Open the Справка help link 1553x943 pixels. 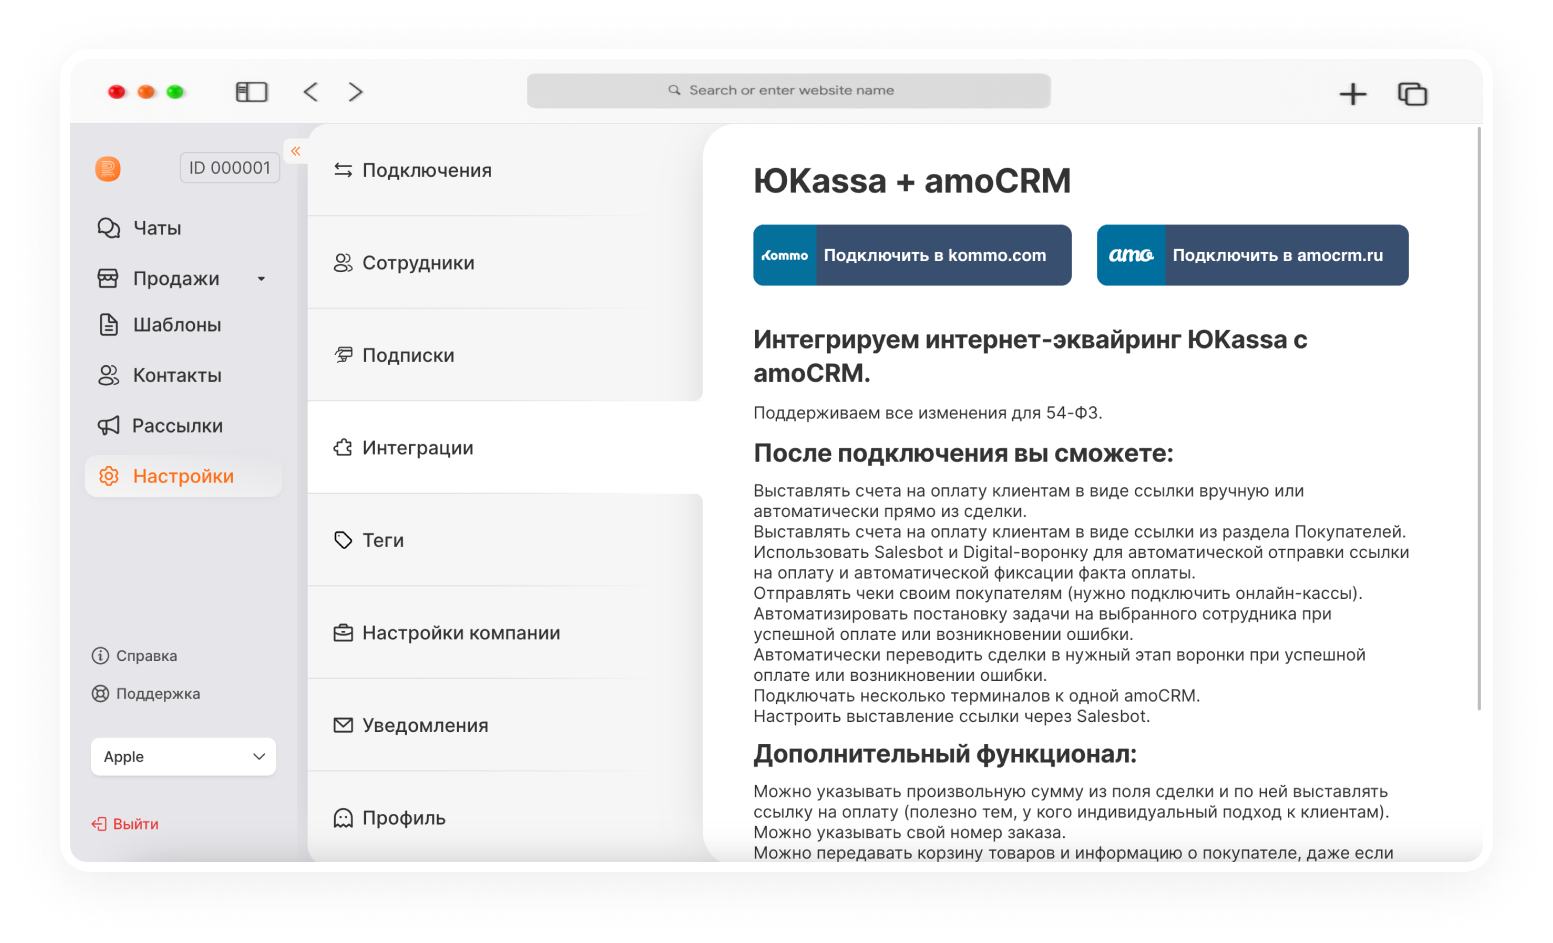tap(134, 656)
